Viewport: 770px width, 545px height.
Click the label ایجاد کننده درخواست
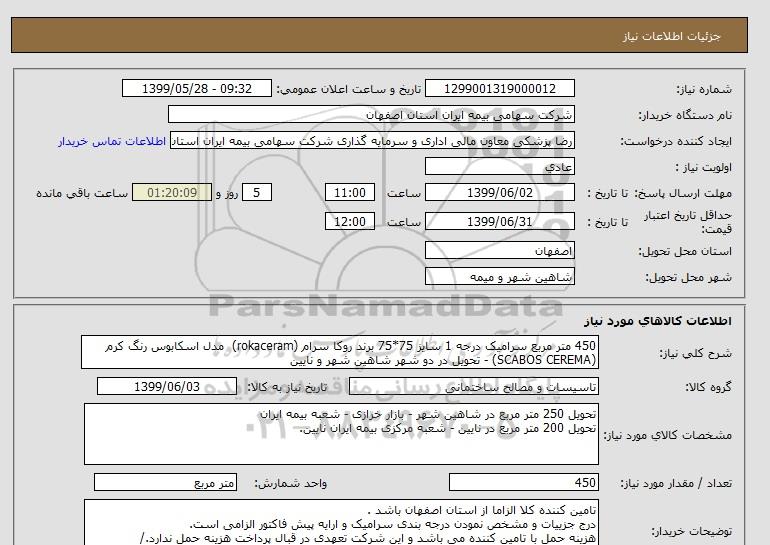[x=676, y=141]
